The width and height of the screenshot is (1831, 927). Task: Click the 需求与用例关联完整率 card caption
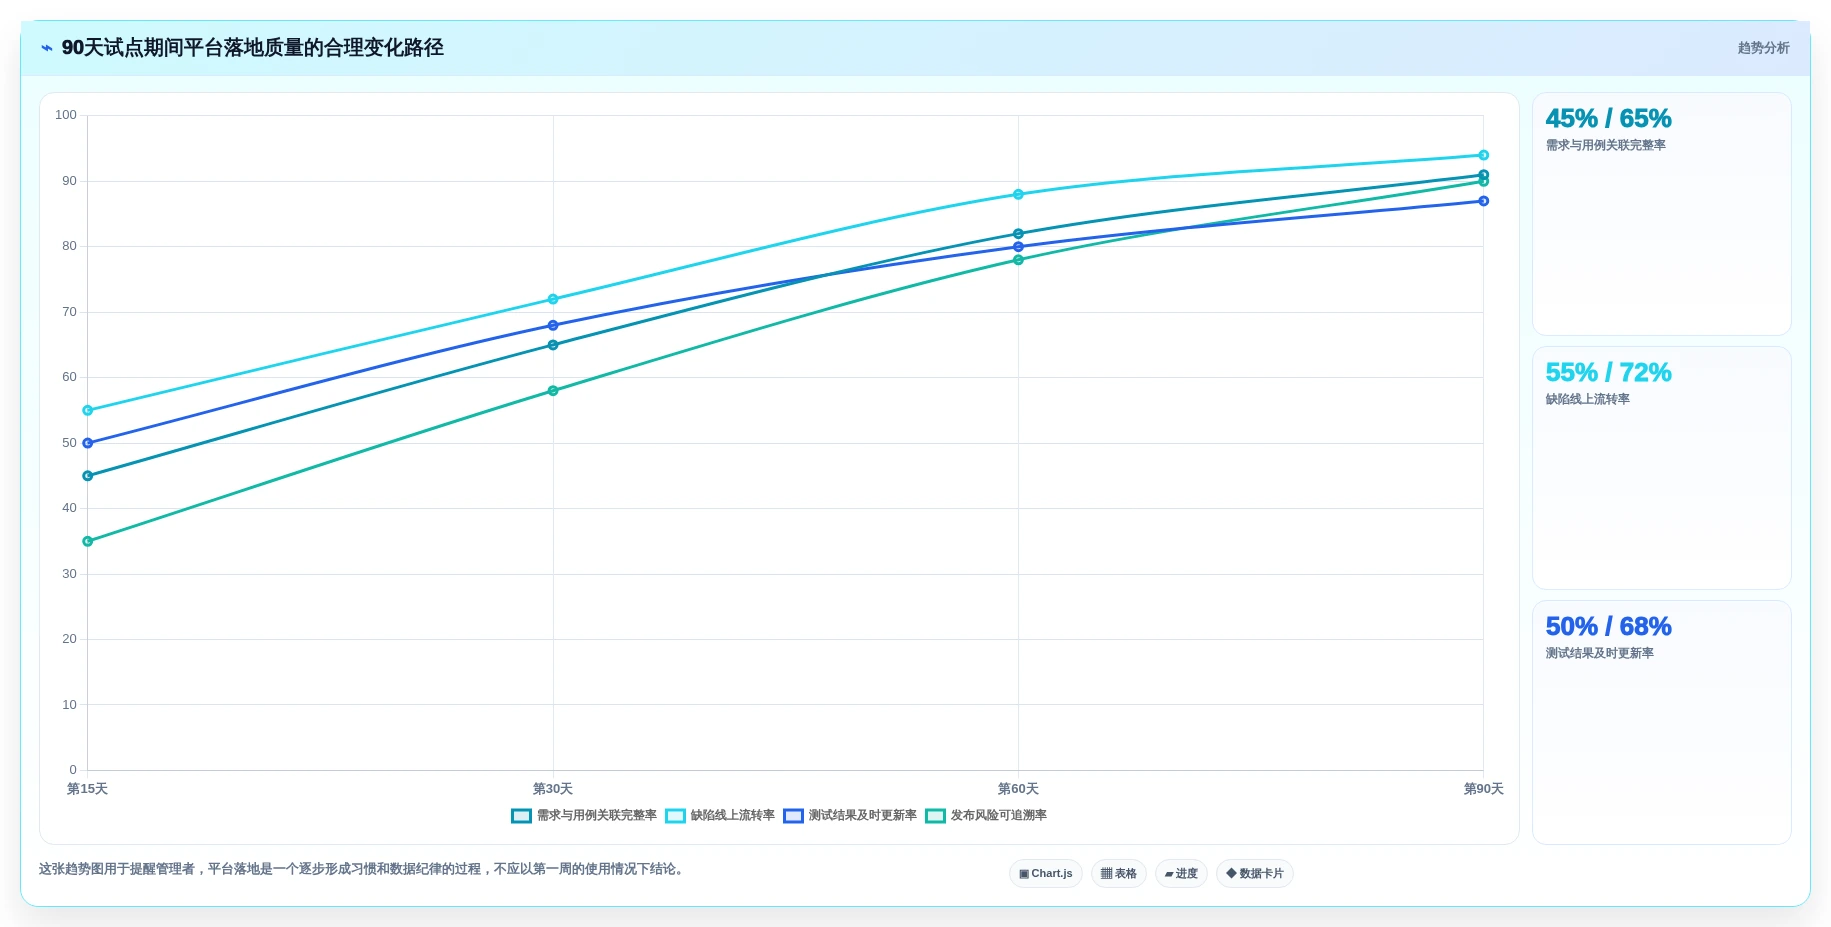tap(1605, 146)
